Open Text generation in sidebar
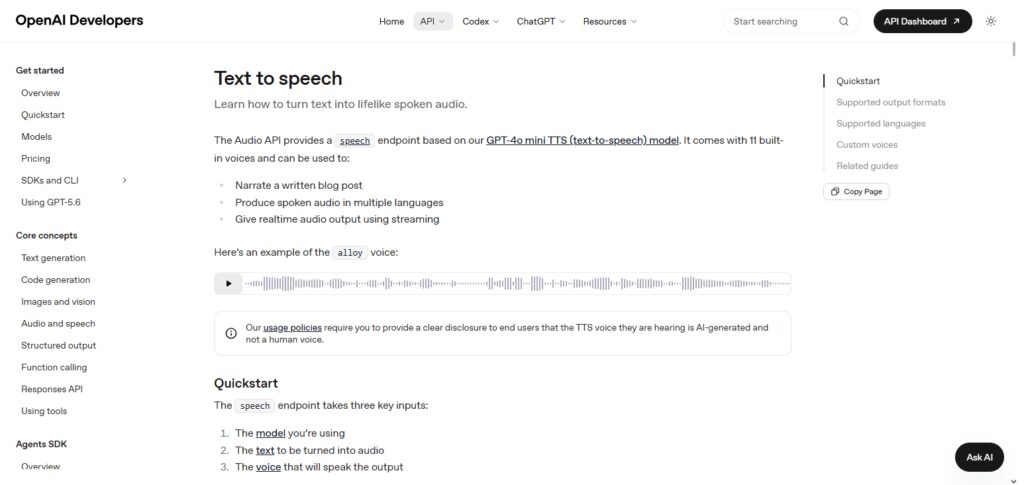The image size is (1024, 485). tap(53, 258)
